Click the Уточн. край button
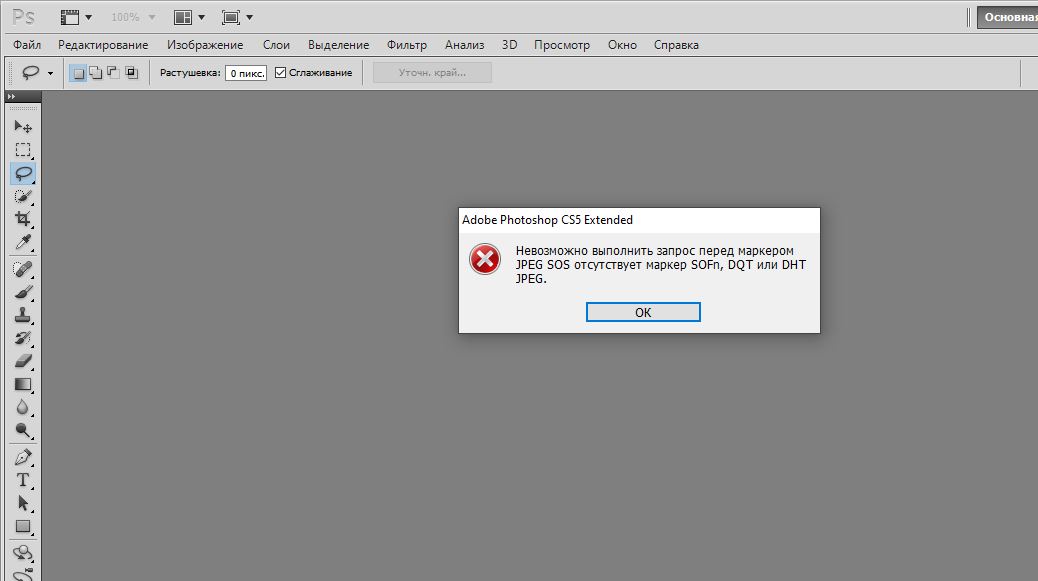This screenshot has height=581, width=1038. coord(432,73)
